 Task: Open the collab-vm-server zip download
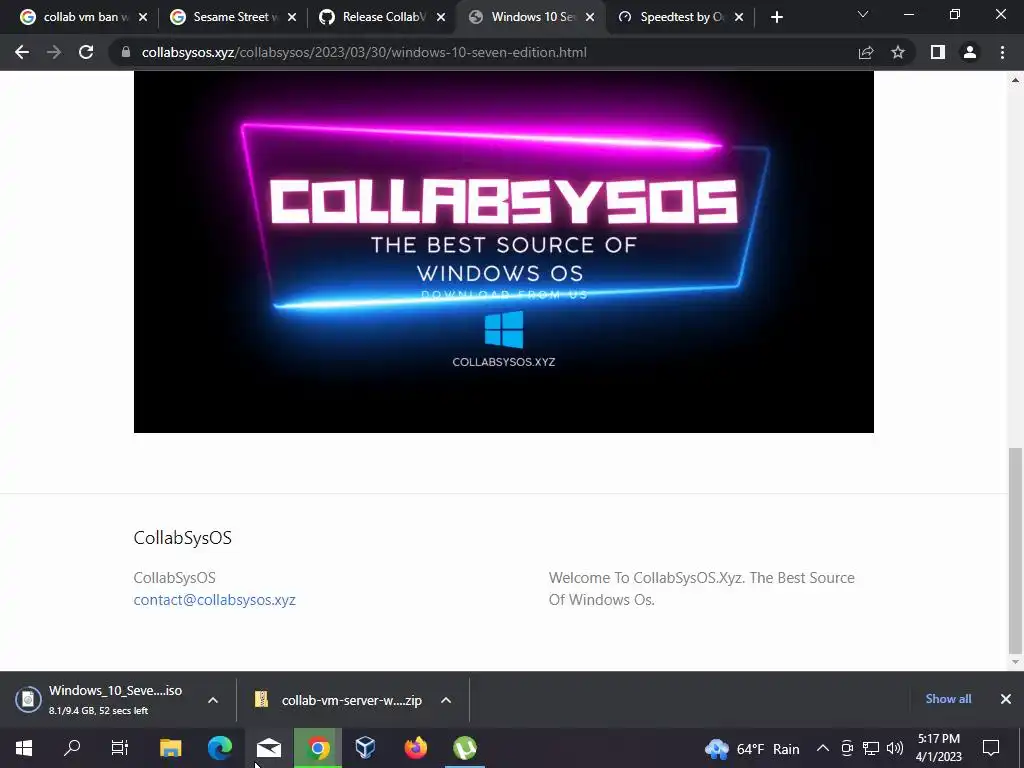tap(338, 700)
